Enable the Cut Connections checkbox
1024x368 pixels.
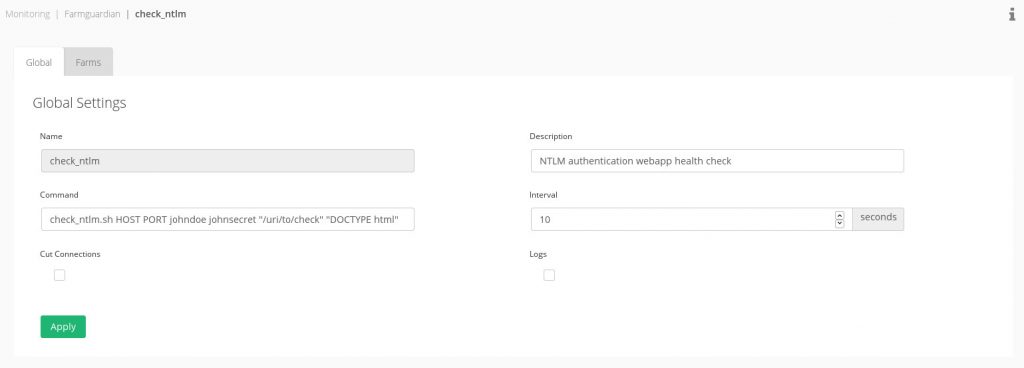[59, 275]
